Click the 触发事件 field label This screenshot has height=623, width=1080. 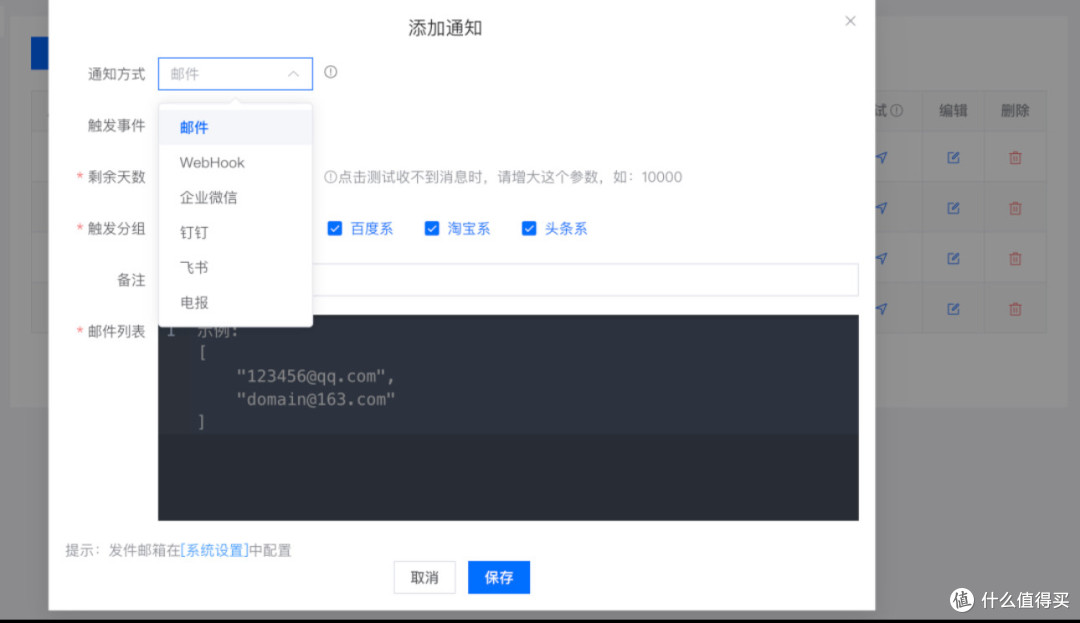pos(116,125)
